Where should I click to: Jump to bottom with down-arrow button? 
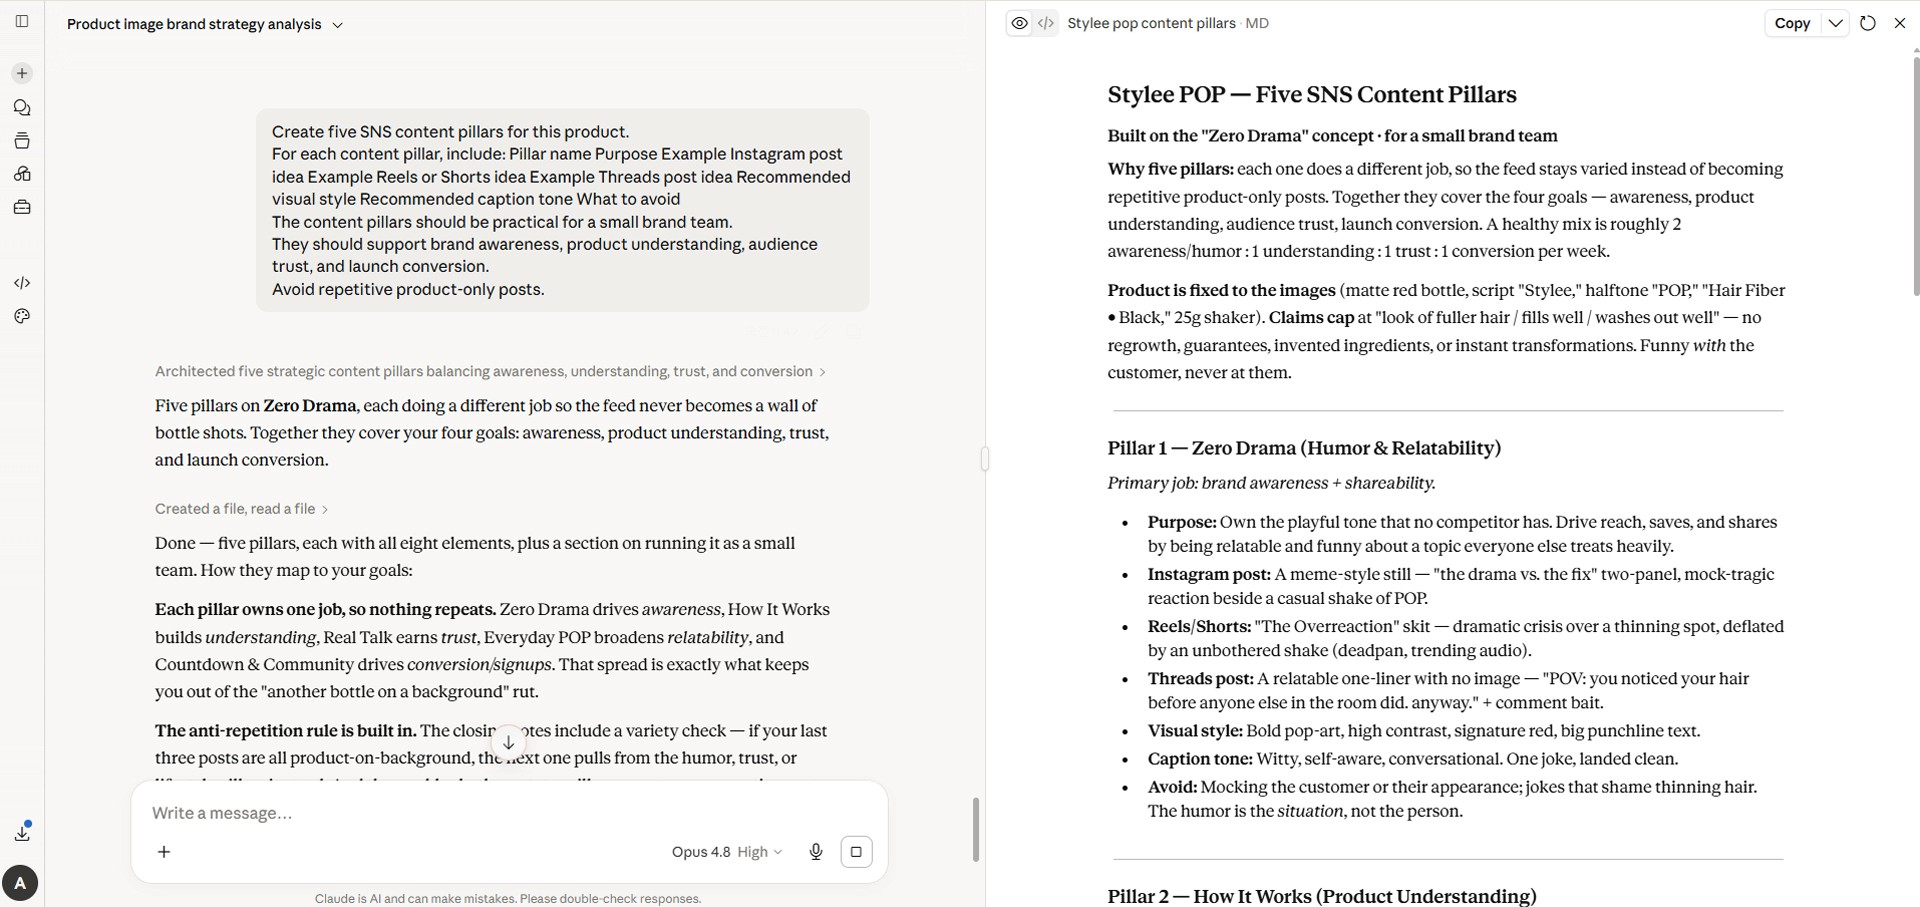point(508,742)
